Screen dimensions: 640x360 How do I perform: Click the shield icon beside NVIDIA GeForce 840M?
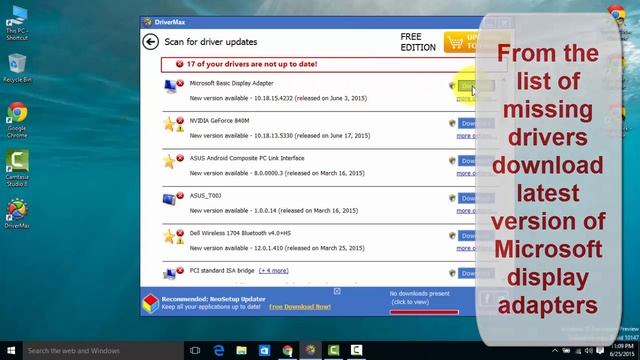pos(452,123)
